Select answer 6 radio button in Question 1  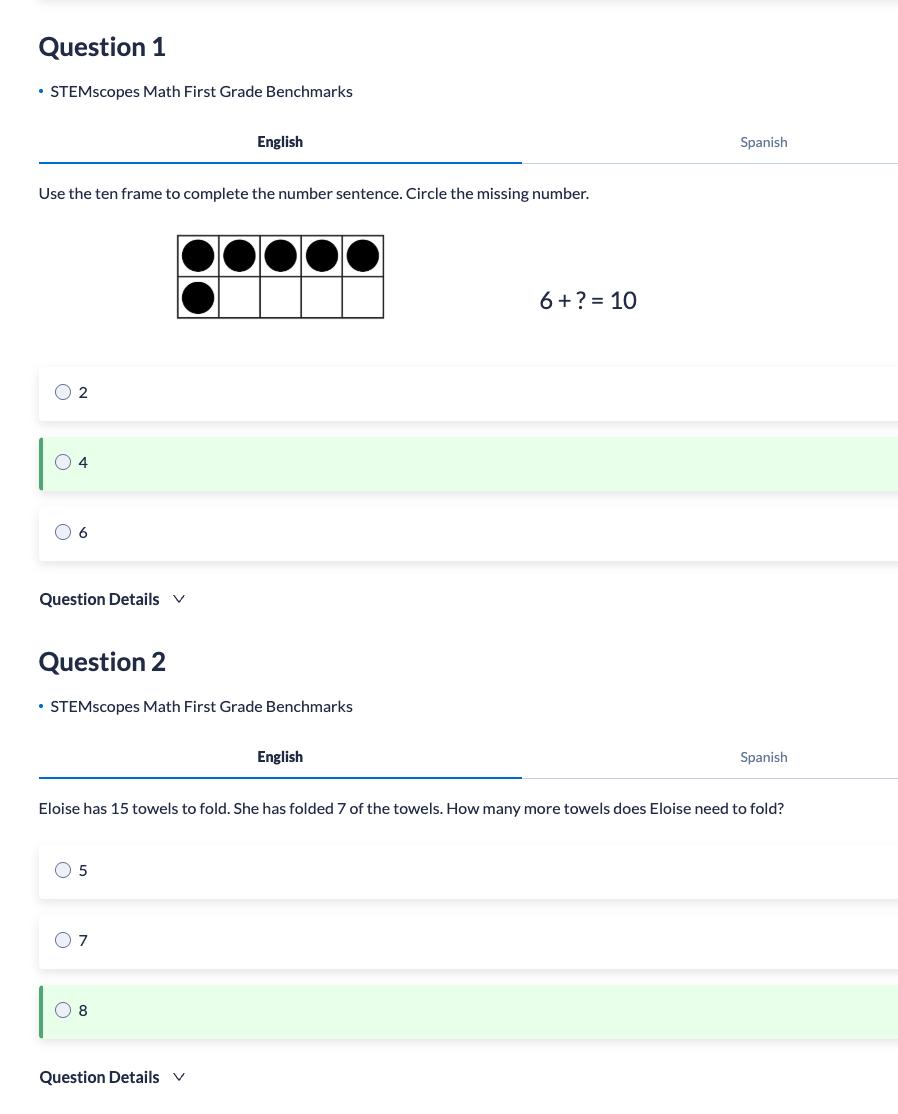tap(63, 532)
